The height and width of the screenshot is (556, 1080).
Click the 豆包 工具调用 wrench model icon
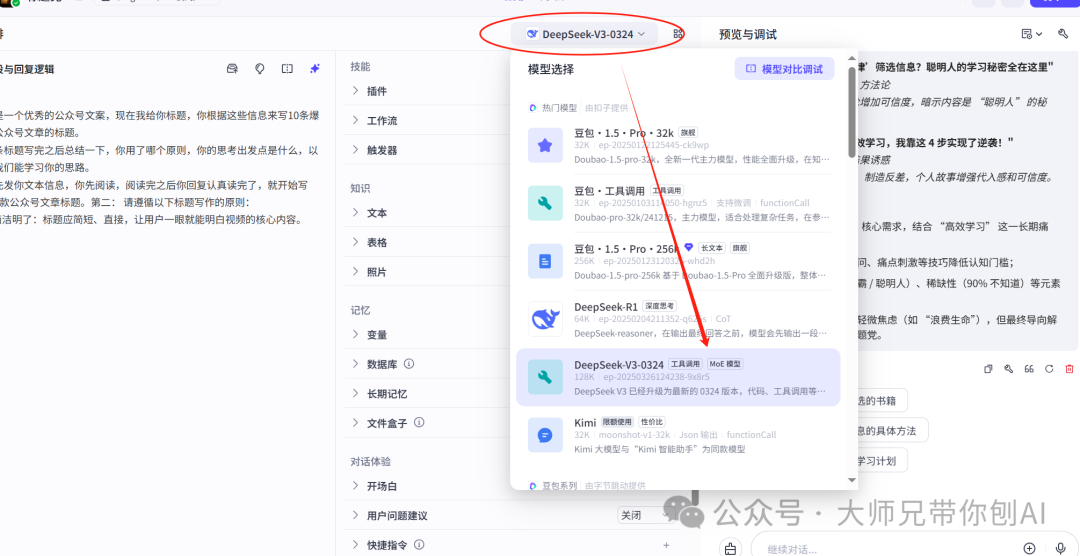545,203
